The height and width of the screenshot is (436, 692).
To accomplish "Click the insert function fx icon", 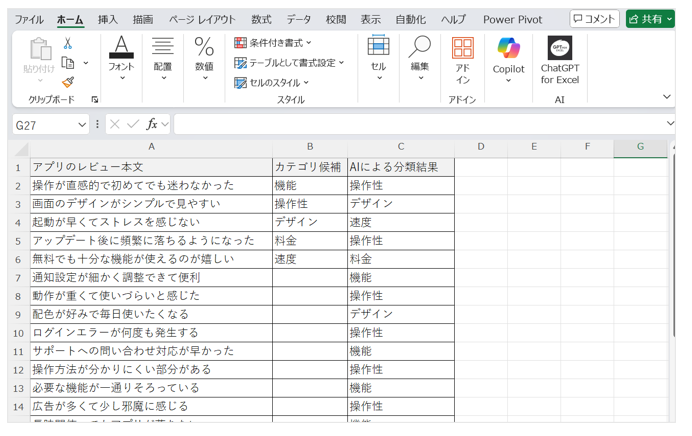I will click(152, 124).
